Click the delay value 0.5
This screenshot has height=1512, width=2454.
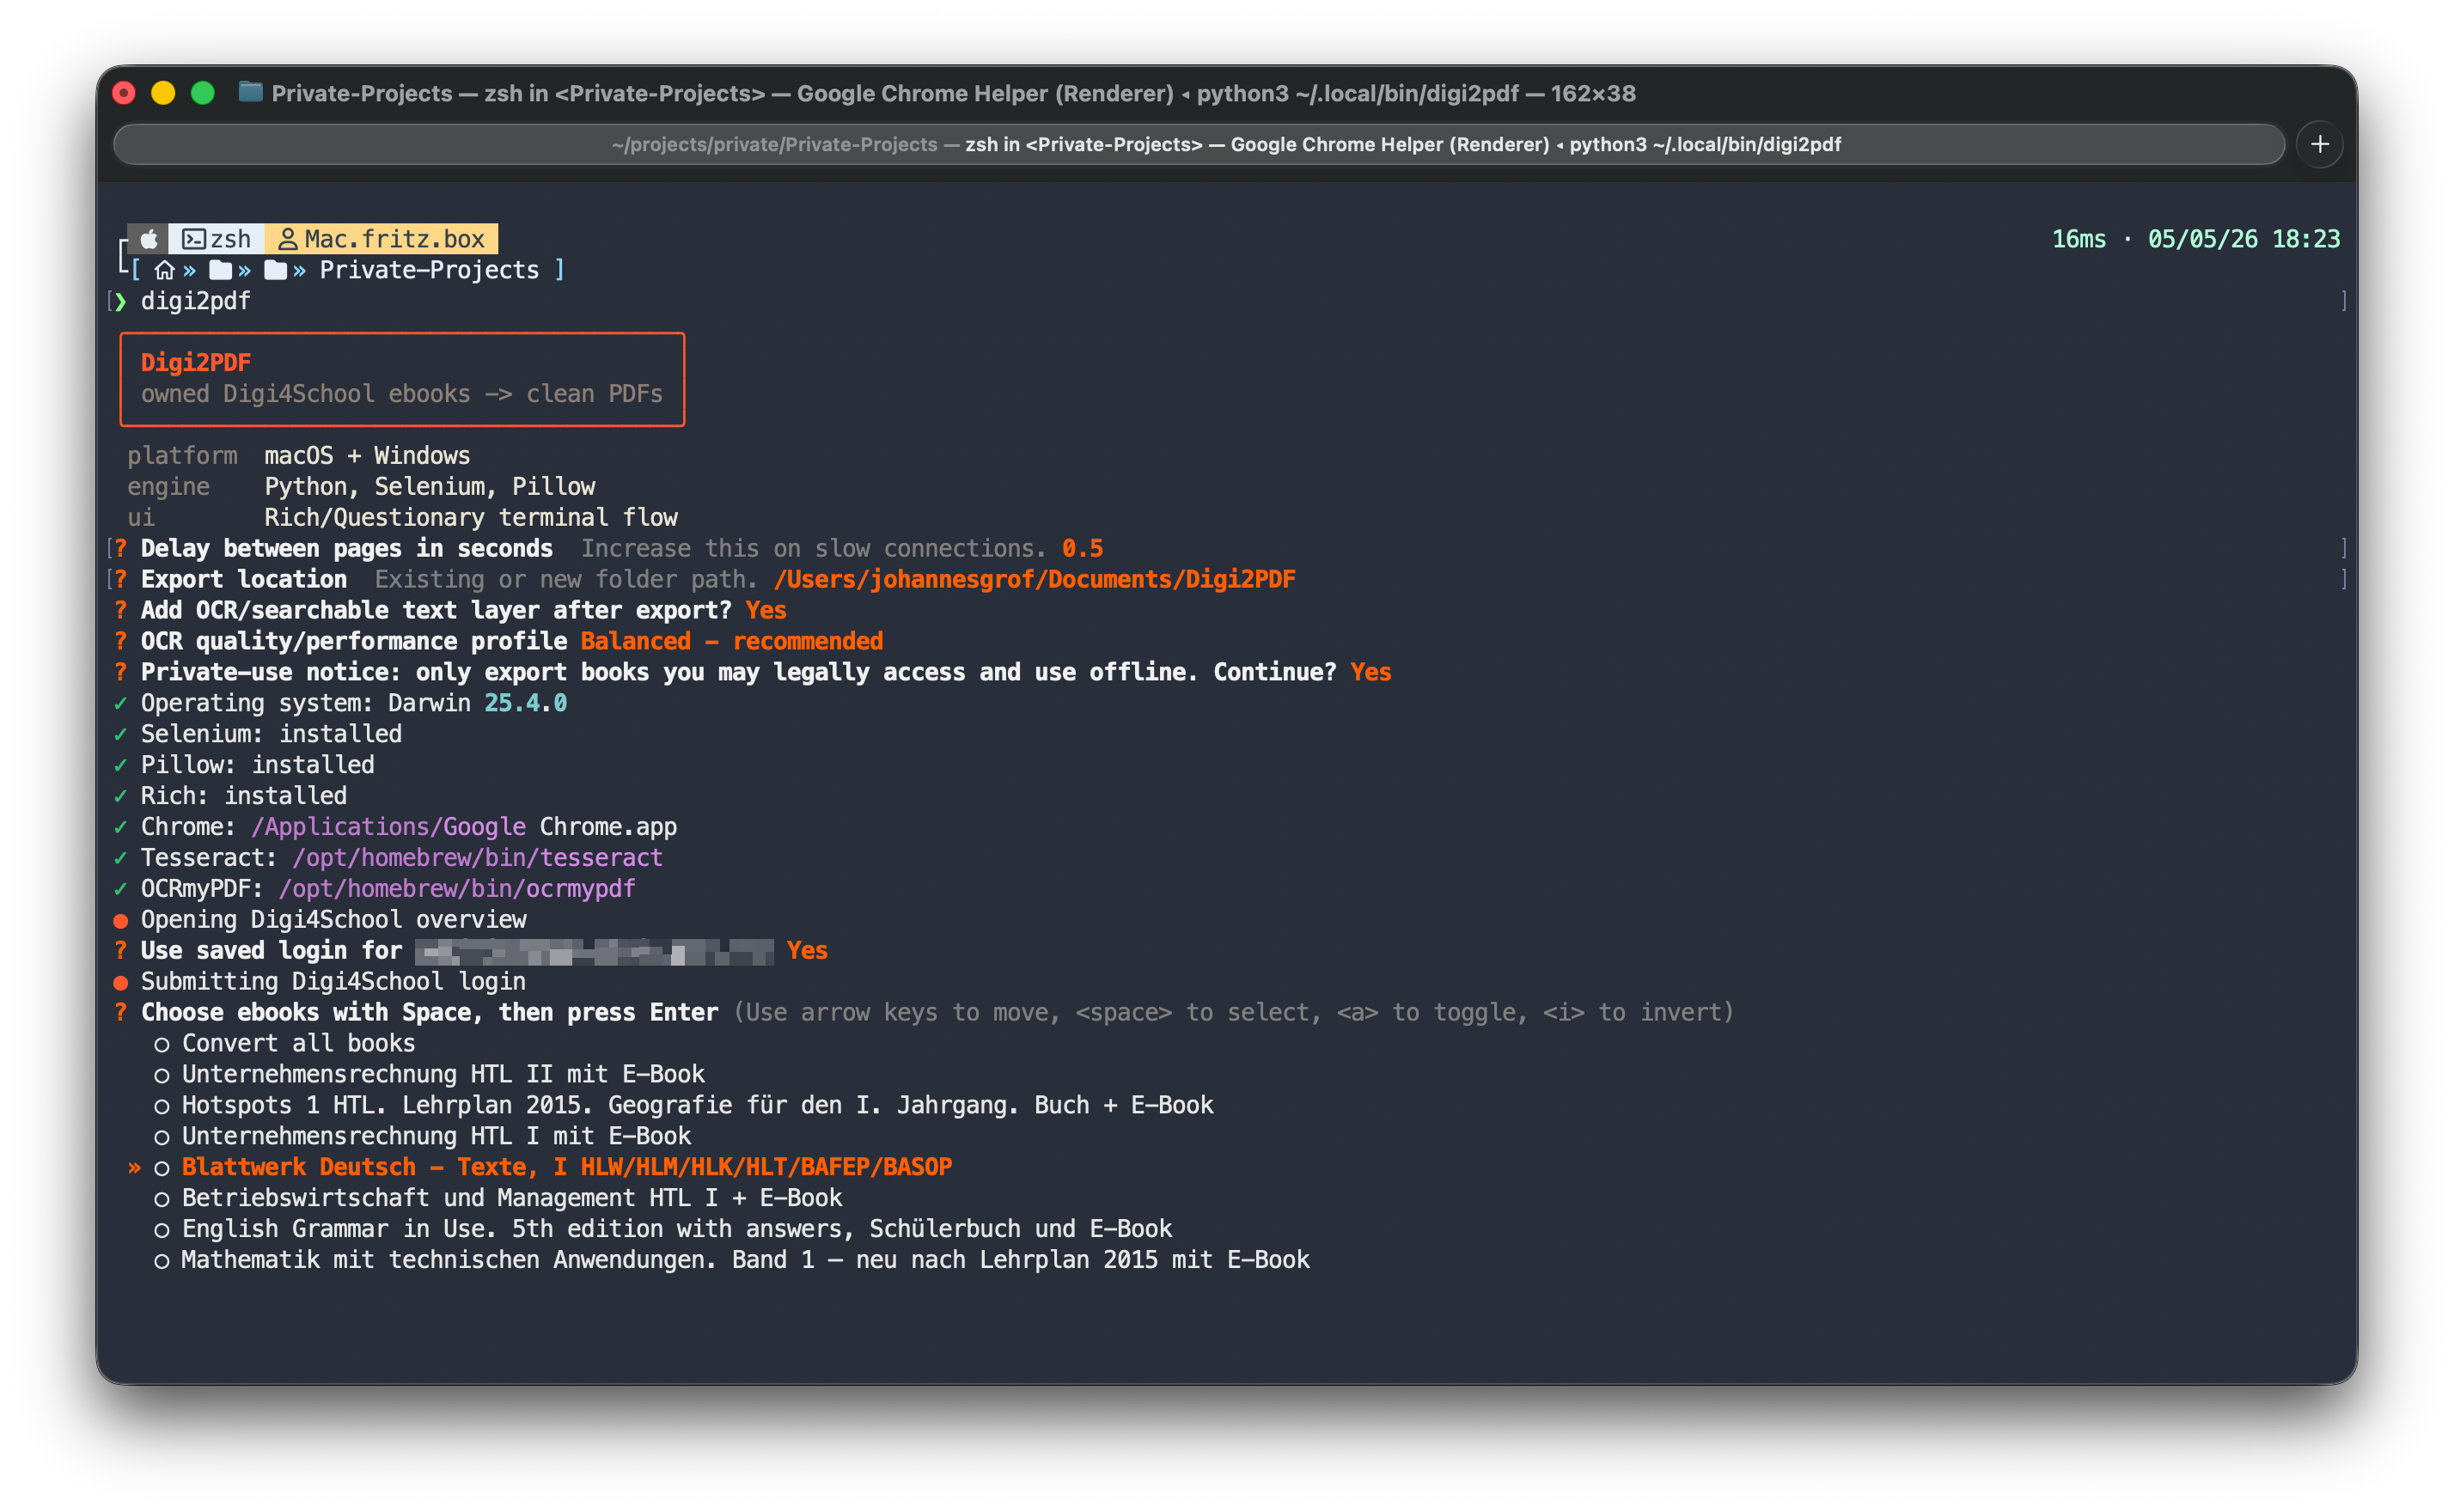(x=1083, y=548)
